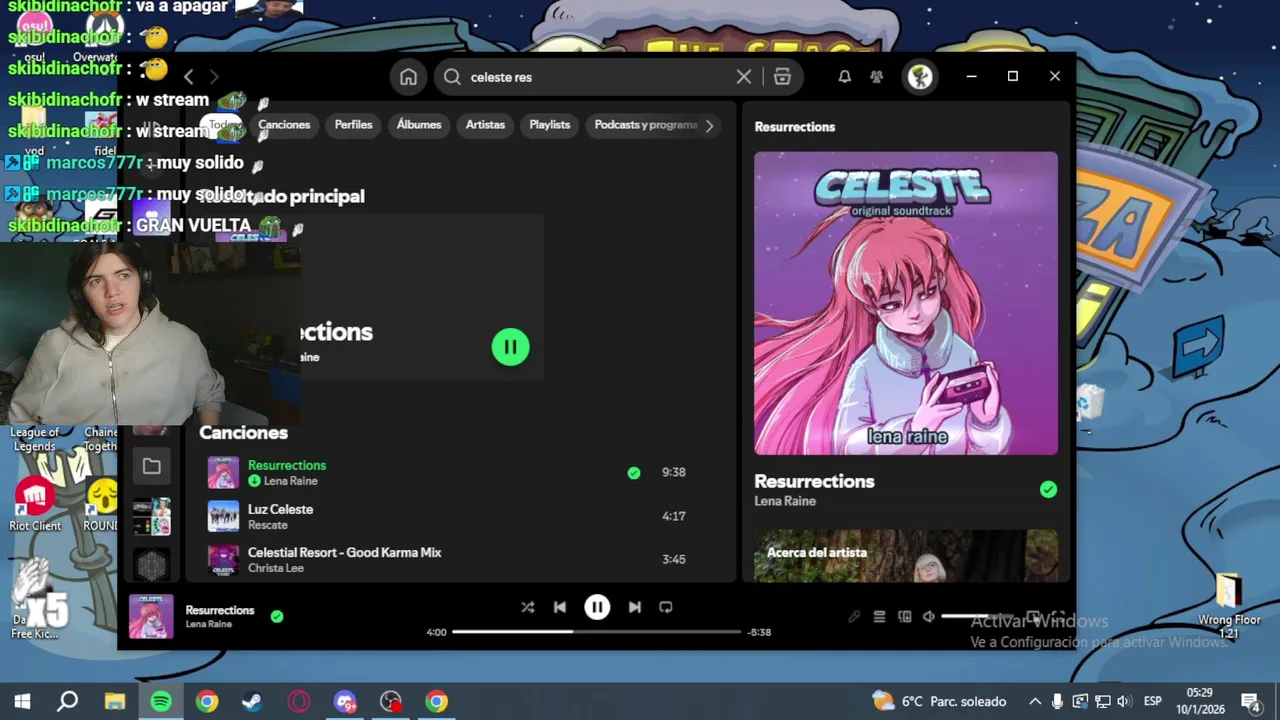Open Opera GX from the taskbar
1280x720 pixels.
[x=298, y=701]
